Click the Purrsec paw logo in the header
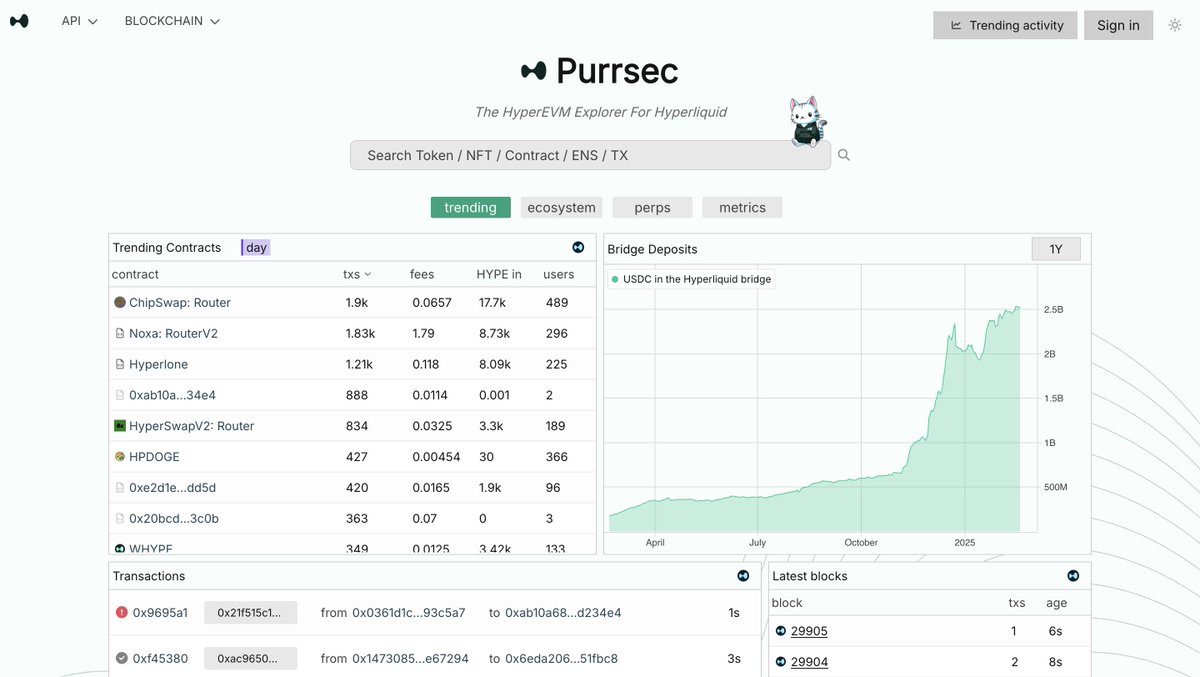Screen dimensions: 1200x677 (x=19, y=20)
